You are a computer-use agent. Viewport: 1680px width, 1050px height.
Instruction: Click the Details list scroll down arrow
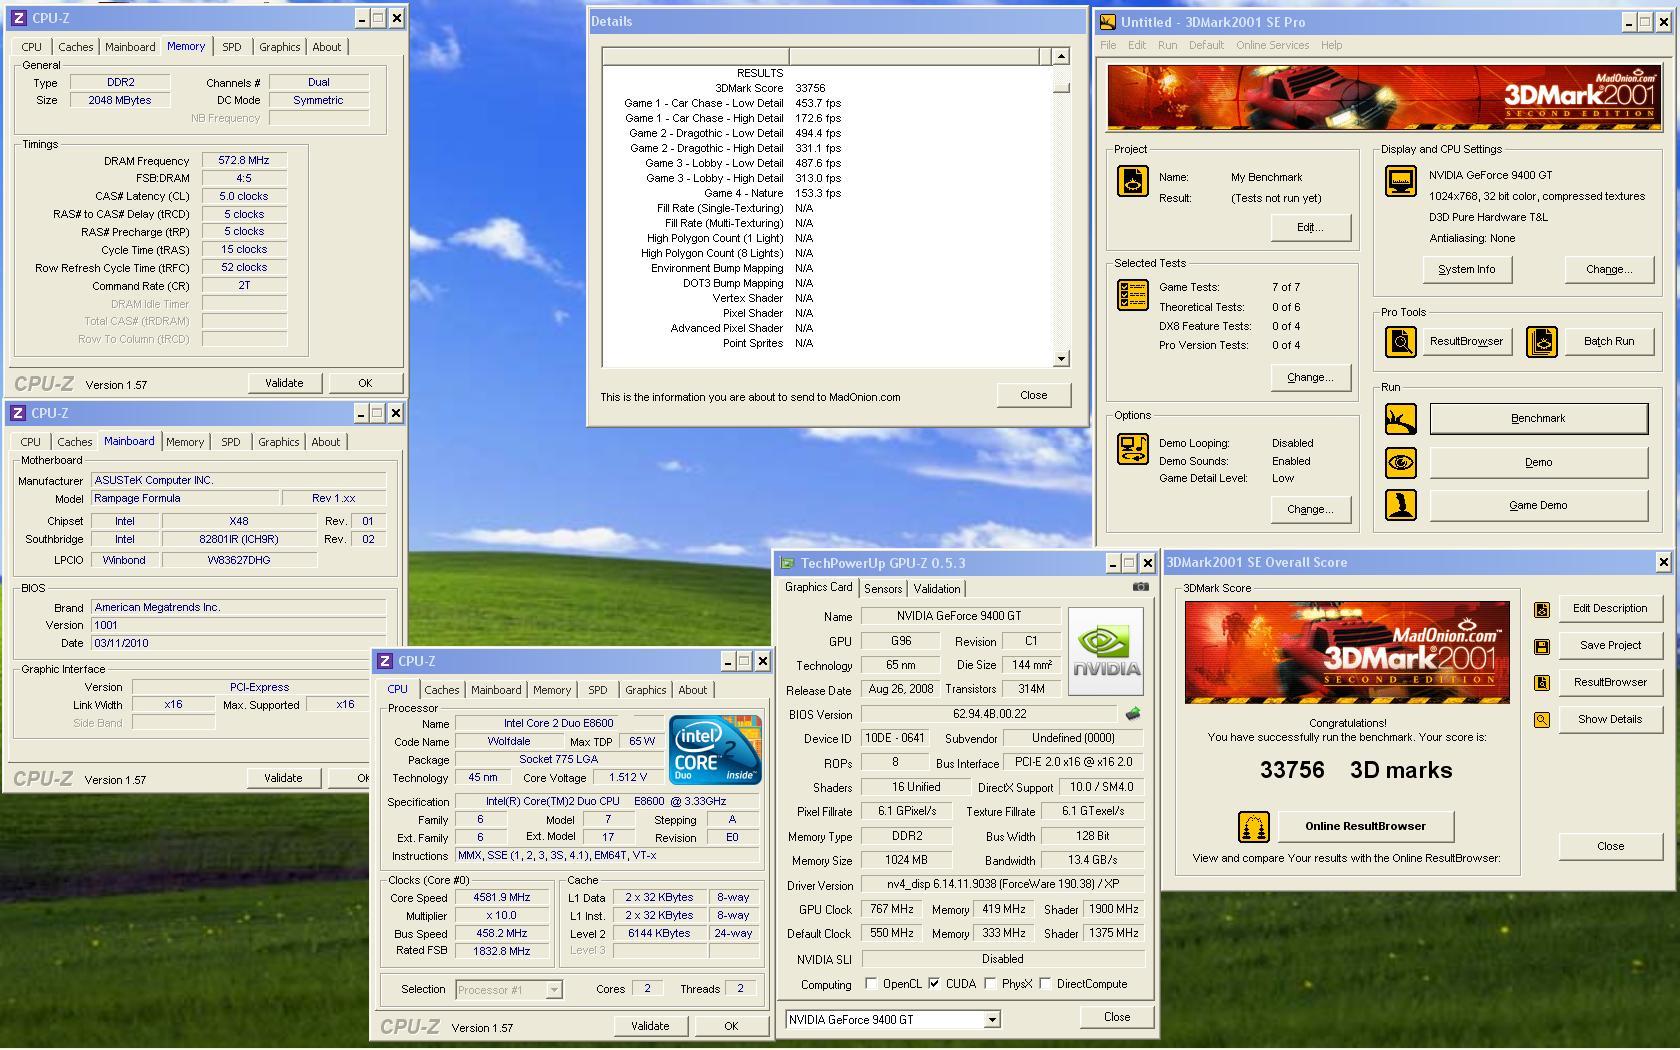point(1061,359)
